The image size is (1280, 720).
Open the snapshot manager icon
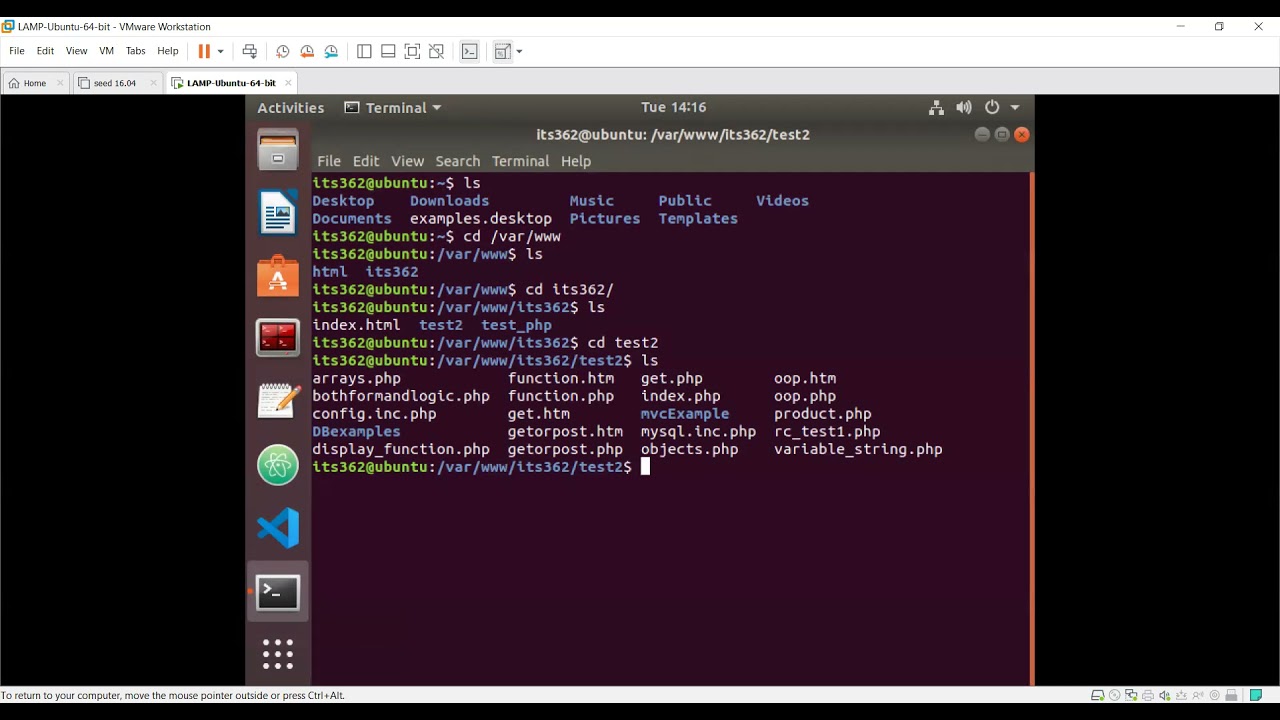pyautogui.click(x=331, y=51)
